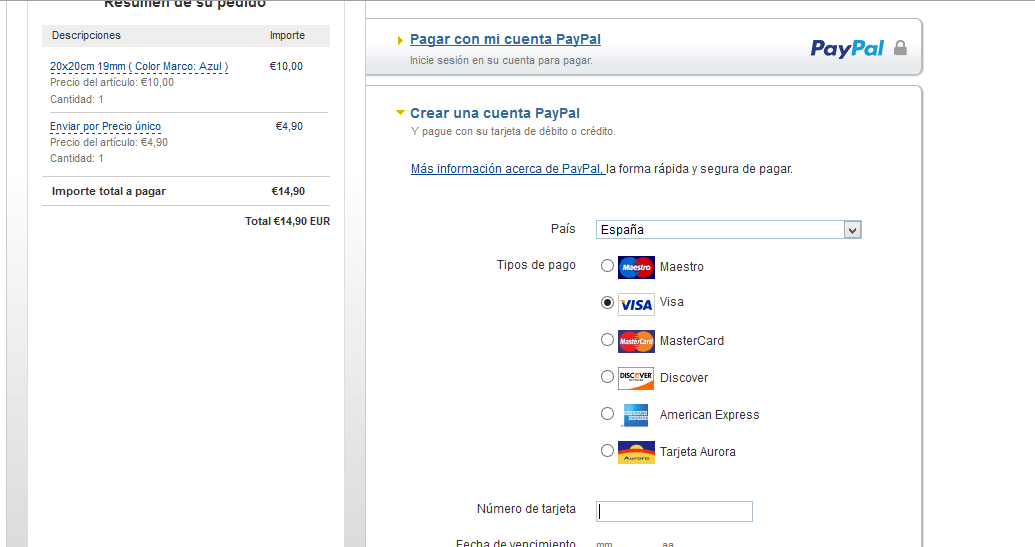Click the Tipos de pago label
1035x547 pixels.
[x=536, y=265]
